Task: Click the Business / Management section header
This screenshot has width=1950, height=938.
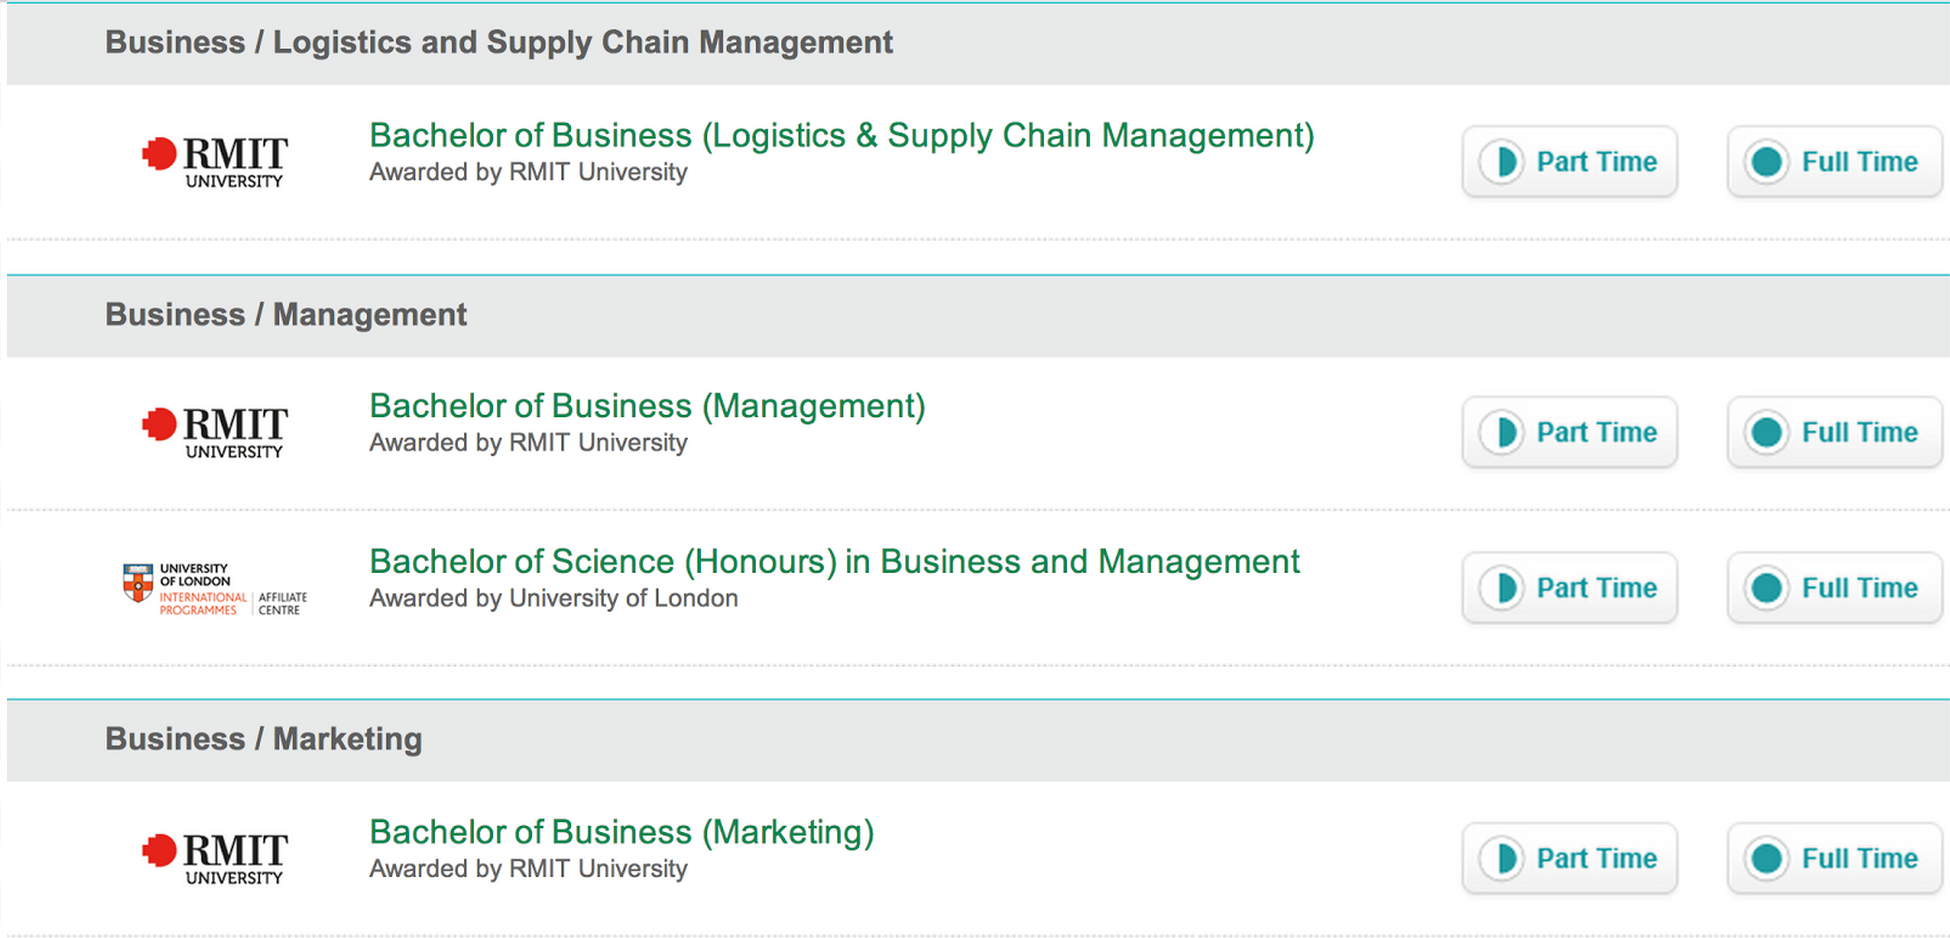Action: (286, 315)
